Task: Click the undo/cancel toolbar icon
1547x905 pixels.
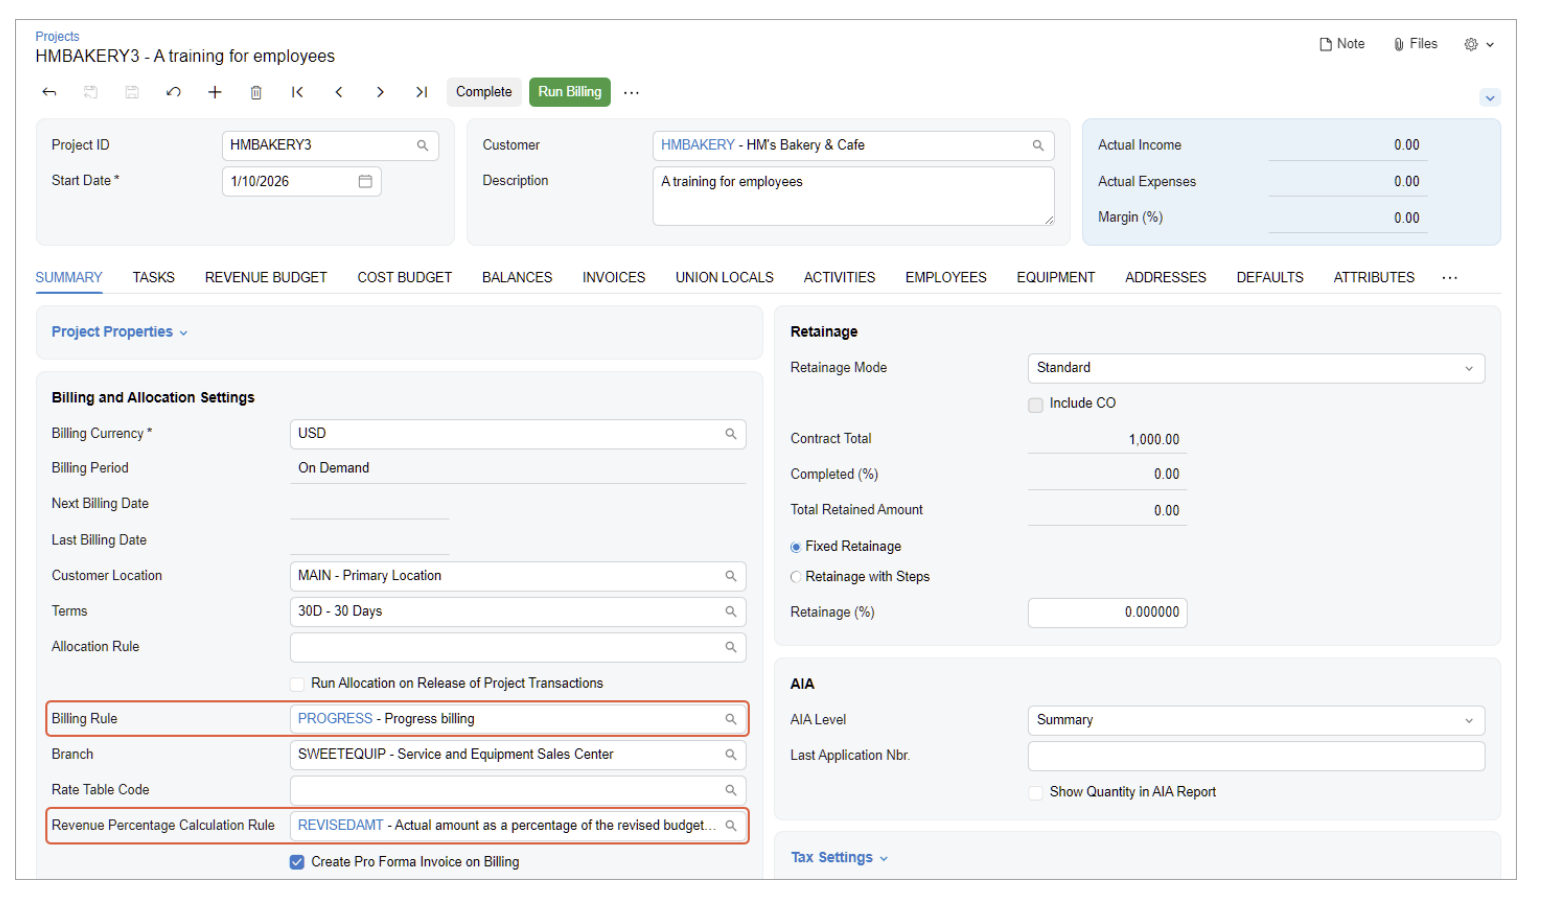Action: click(173, 92)
